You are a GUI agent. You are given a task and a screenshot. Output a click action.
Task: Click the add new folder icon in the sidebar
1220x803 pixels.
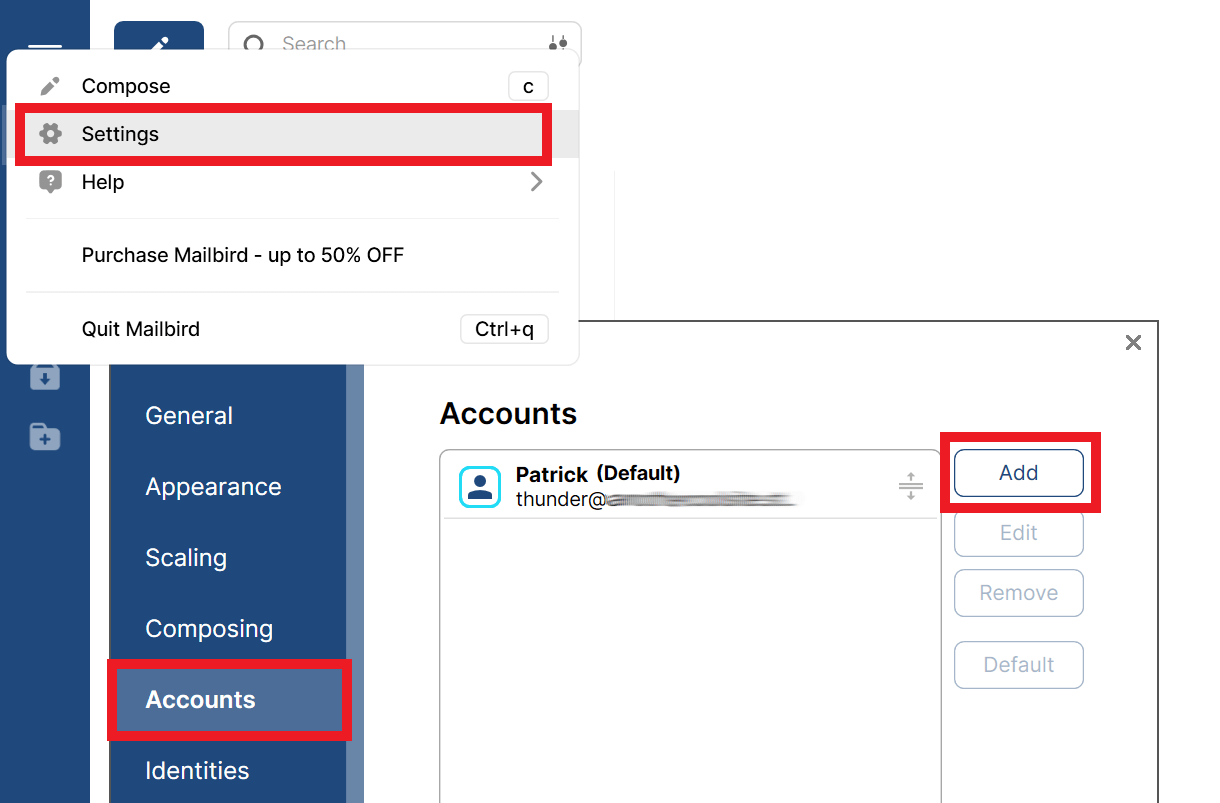pos(44,436)
